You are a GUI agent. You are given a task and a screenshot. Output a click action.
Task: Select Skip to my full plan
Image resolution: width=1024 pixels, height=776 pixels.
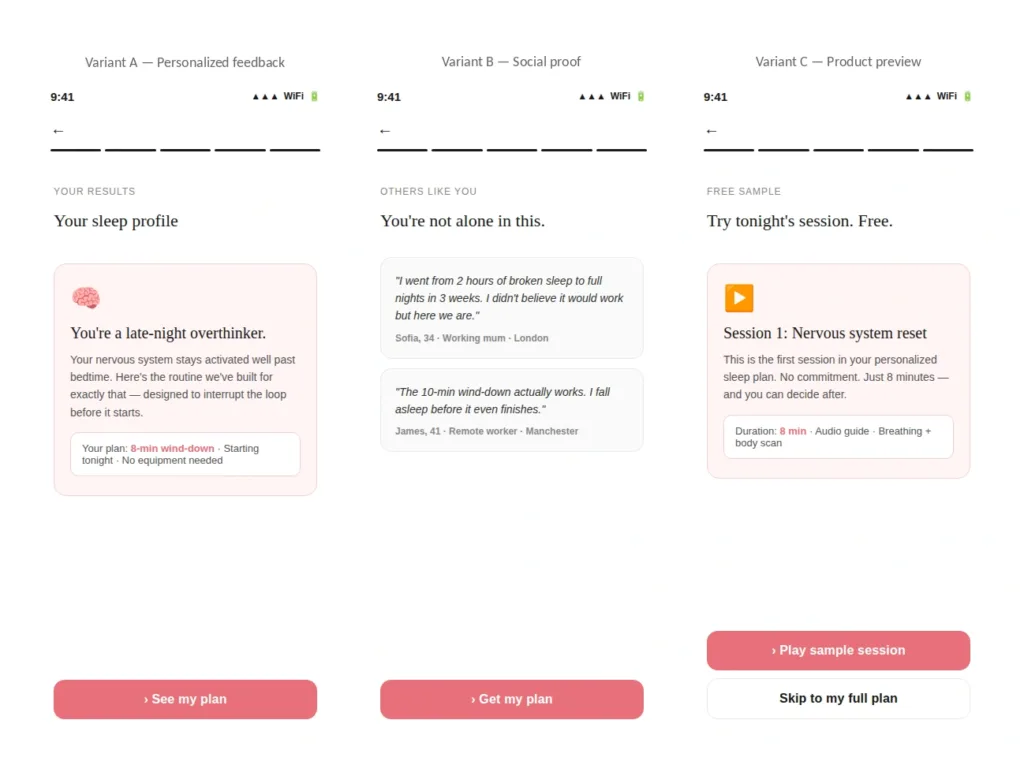tap(838, 698)
